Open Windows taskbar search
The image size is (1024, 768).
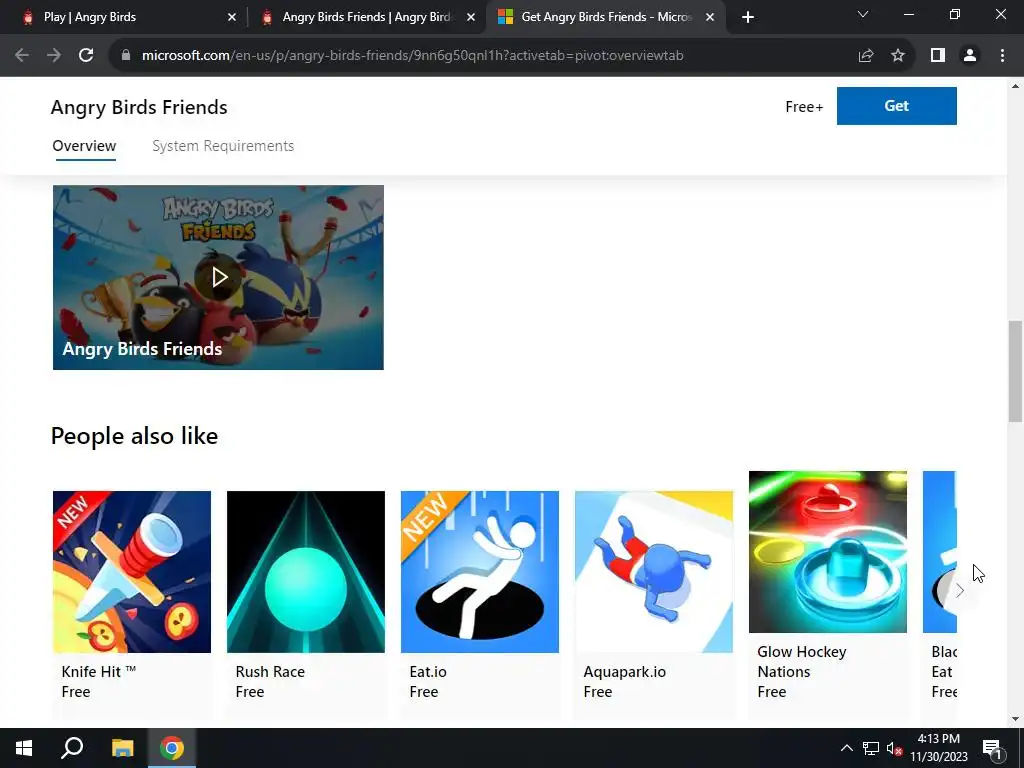point(72,748)
